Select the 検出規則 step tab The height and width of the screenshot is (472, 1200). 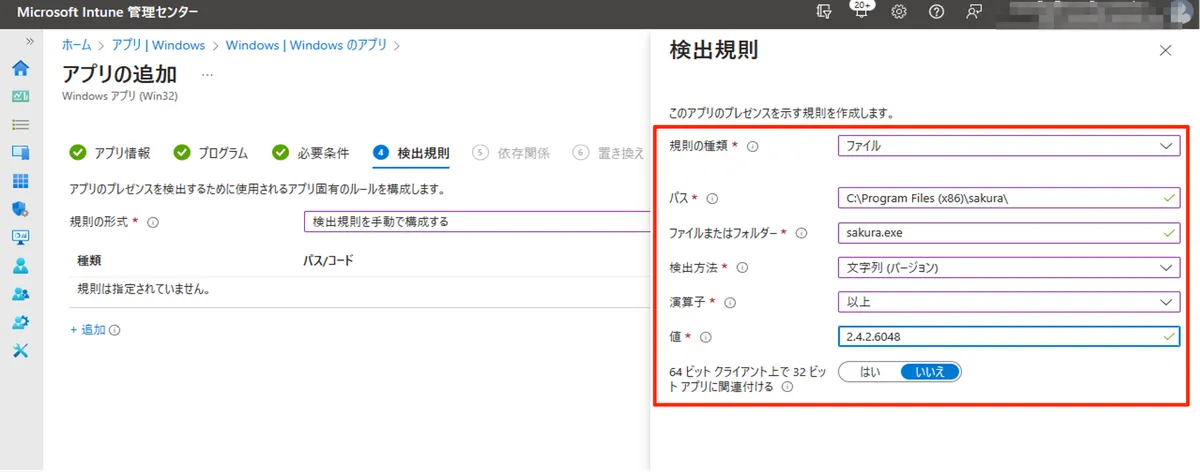tap(411, 153)
